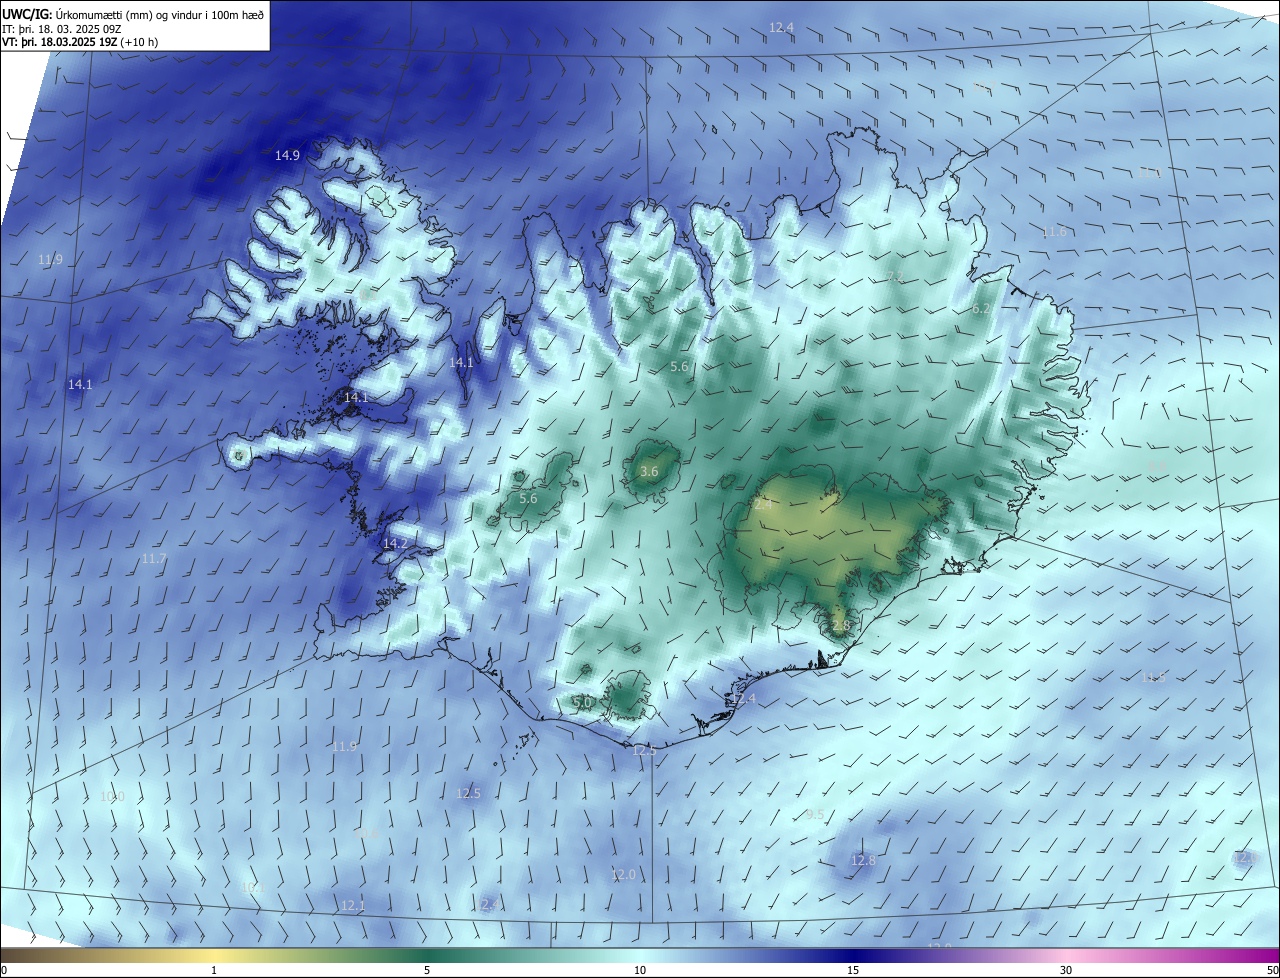Click the 5 tick on the colorbar
This screenshot has width=1280, height=978.
pos(427,970)
